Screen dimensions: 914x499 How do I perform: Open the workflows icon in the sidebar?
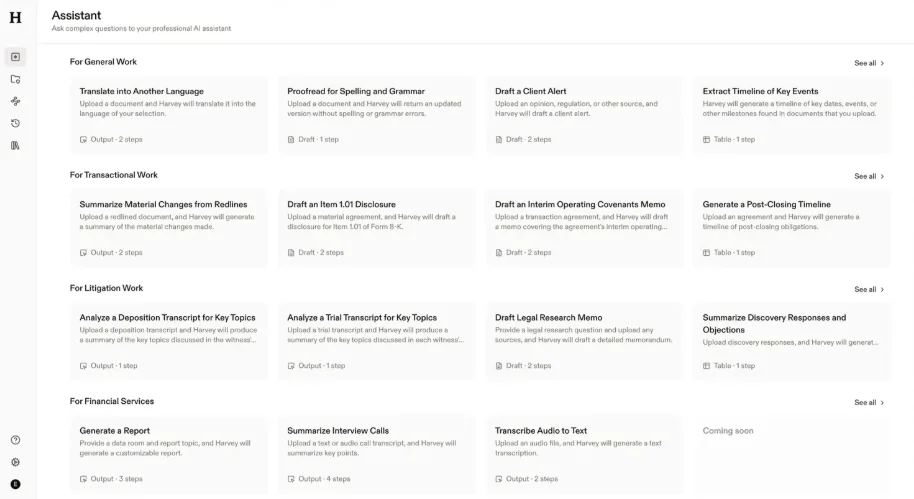pyautogui.click(x=16, y=101)
